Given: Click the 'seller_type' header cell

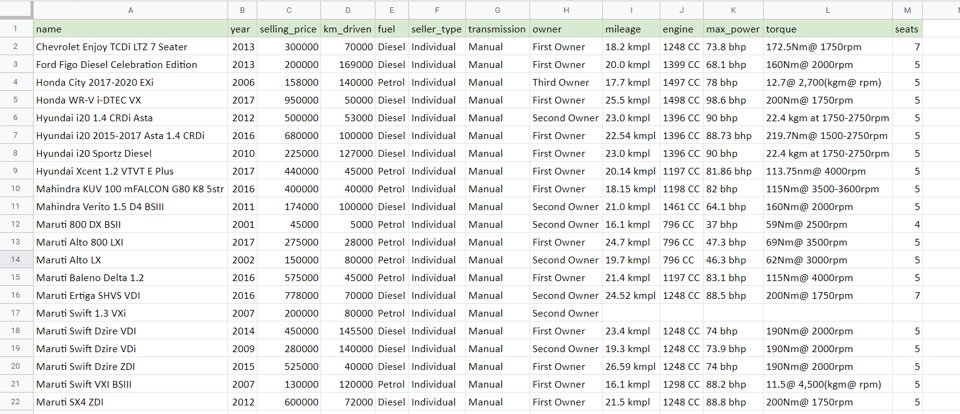Looking at the screenshot, I should 437,29.
